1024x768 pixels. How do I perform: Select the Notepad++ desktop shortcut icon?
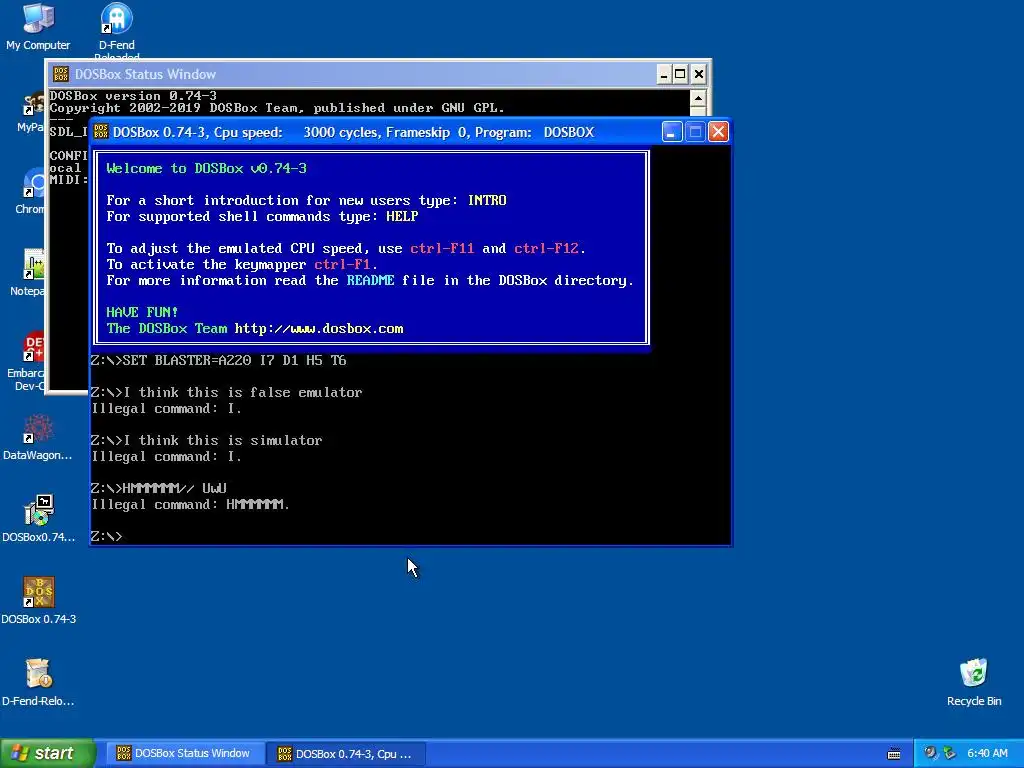coord(27,273)
